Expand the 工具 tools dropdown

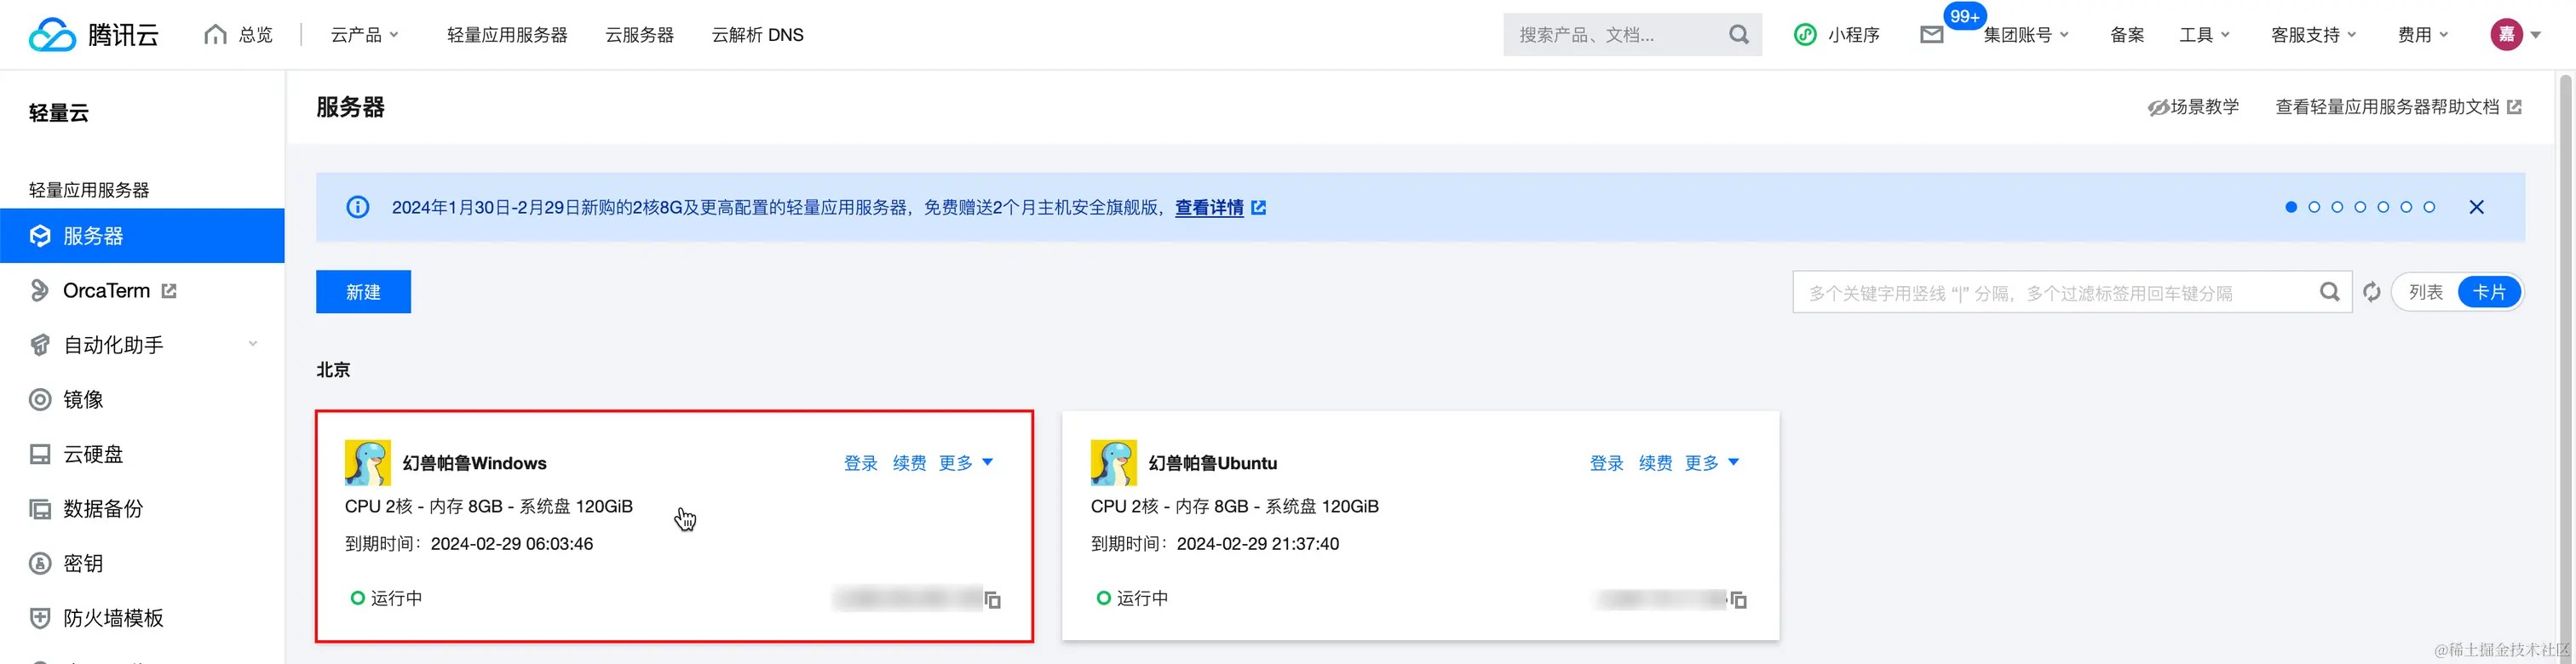(x=2204, y=35)
